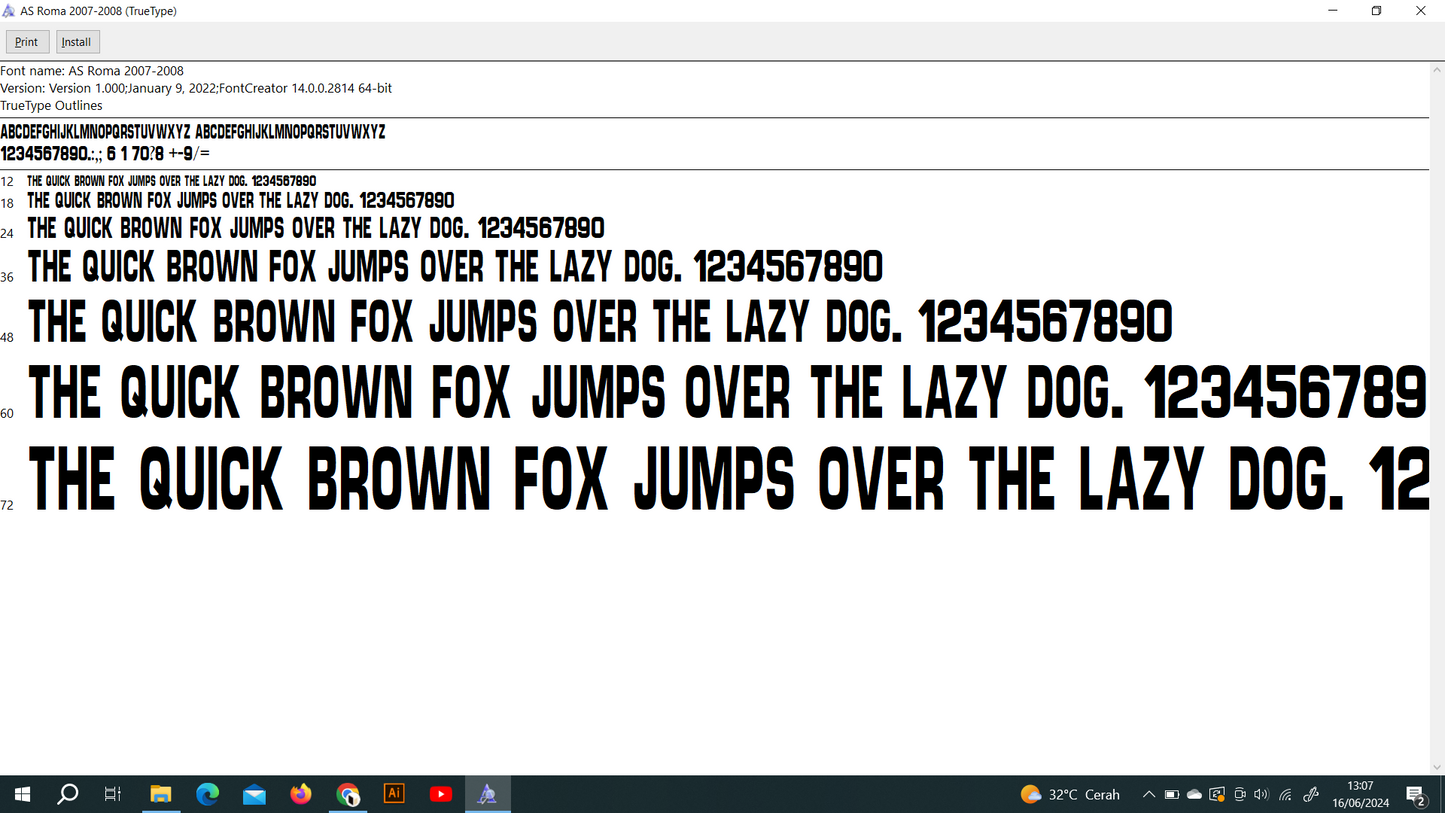This screenshot has width=1445, height=813.
Task: Open the notification center with 2 alerts
Action: 1416,796
